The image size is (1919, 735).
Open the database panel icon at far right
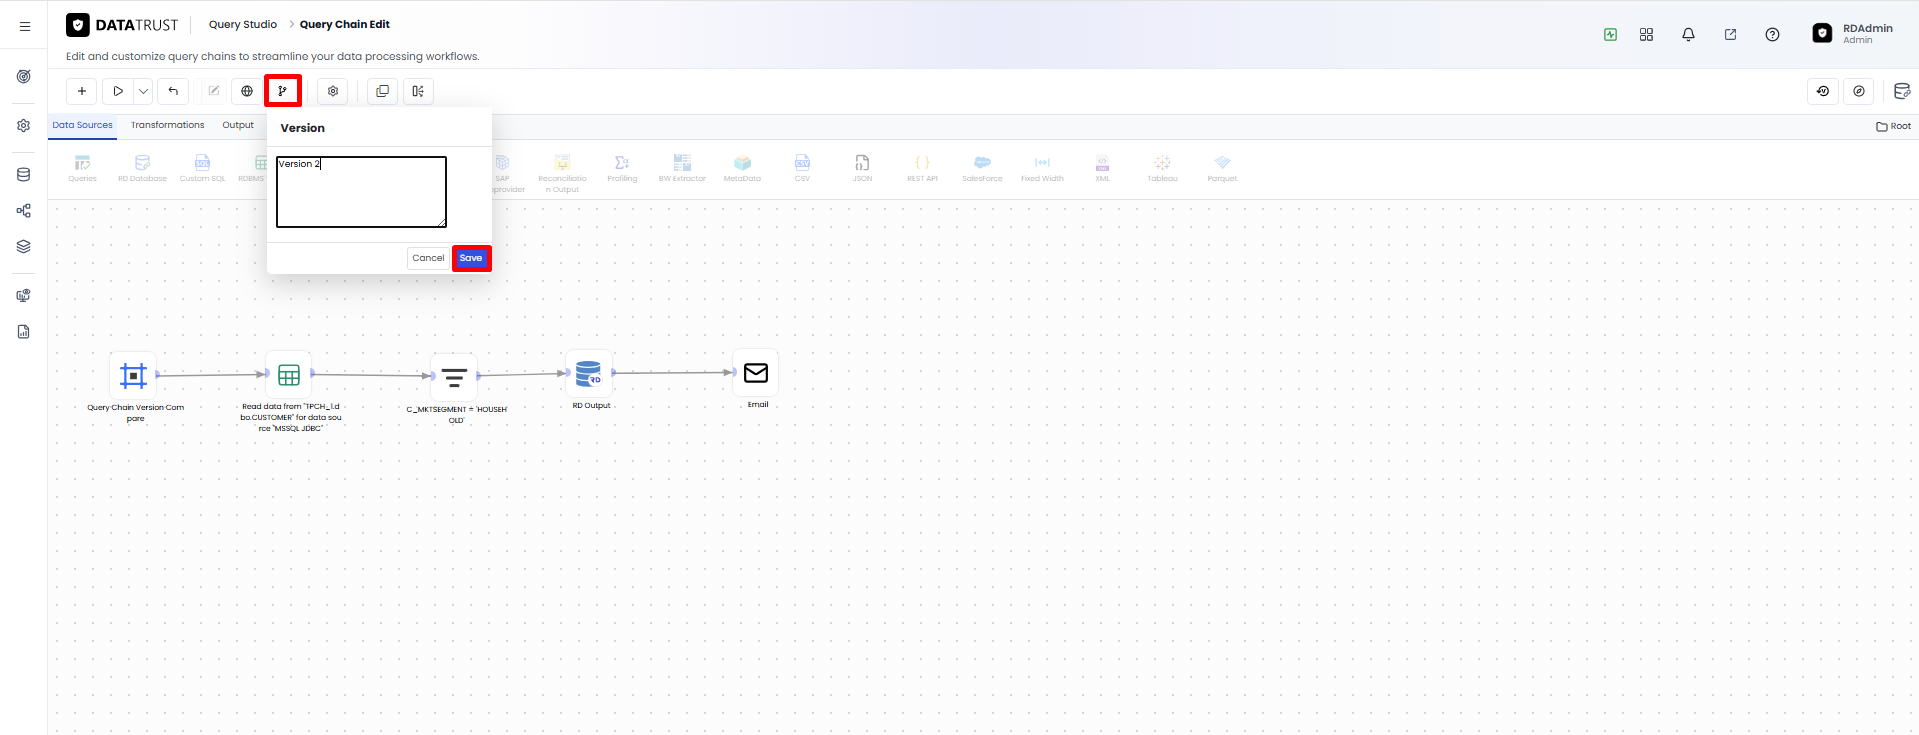click(1902, 91)
